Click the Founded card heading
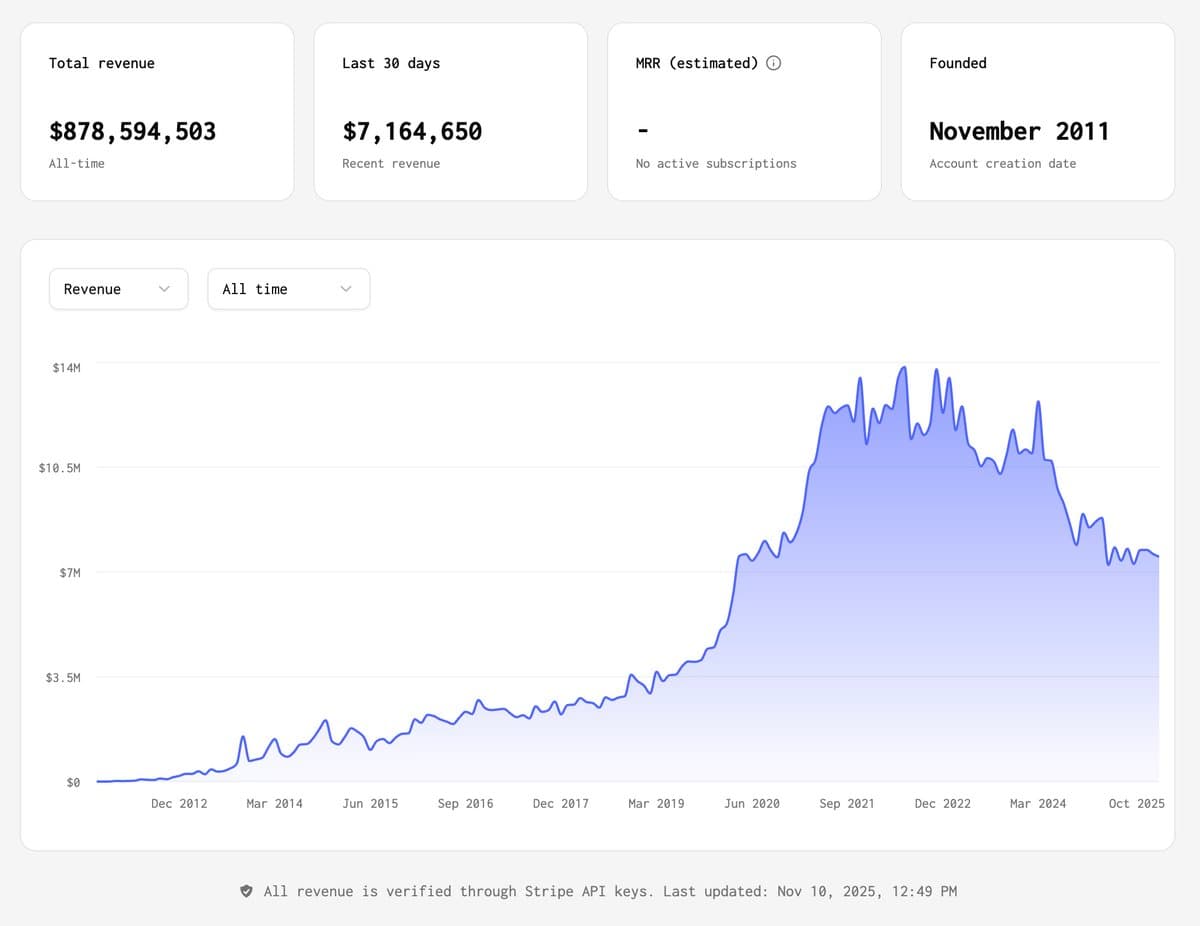 click(958, 63)
